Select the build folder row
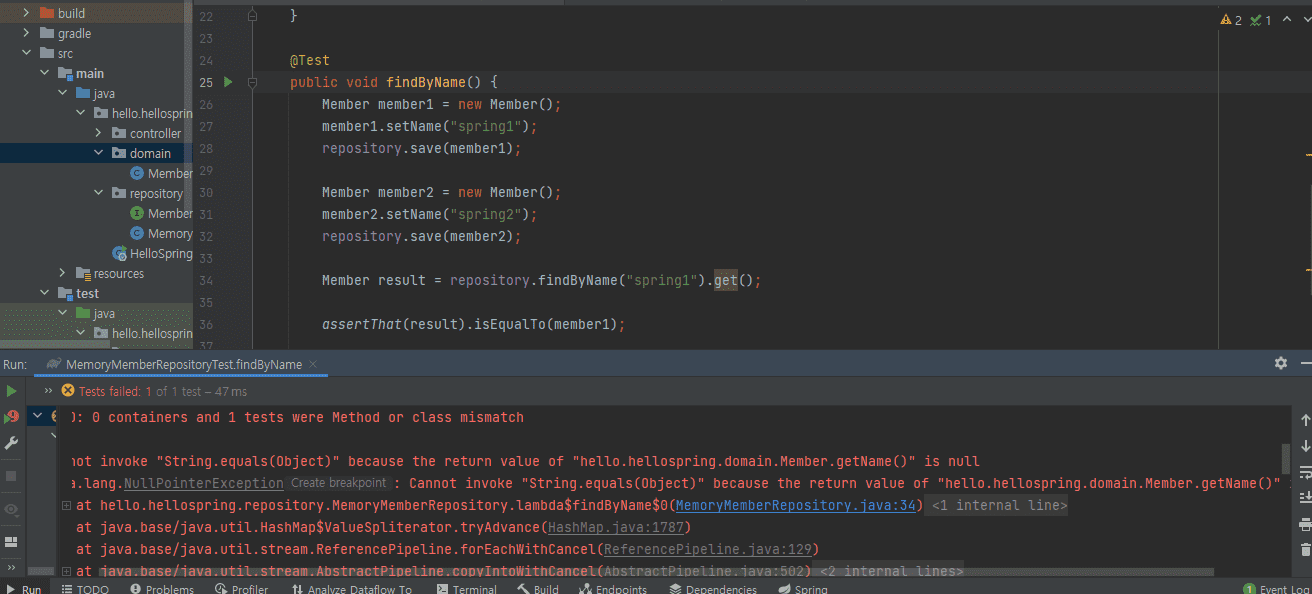The width and height of the screenshot is (1312, 594). tap(96, 13)
